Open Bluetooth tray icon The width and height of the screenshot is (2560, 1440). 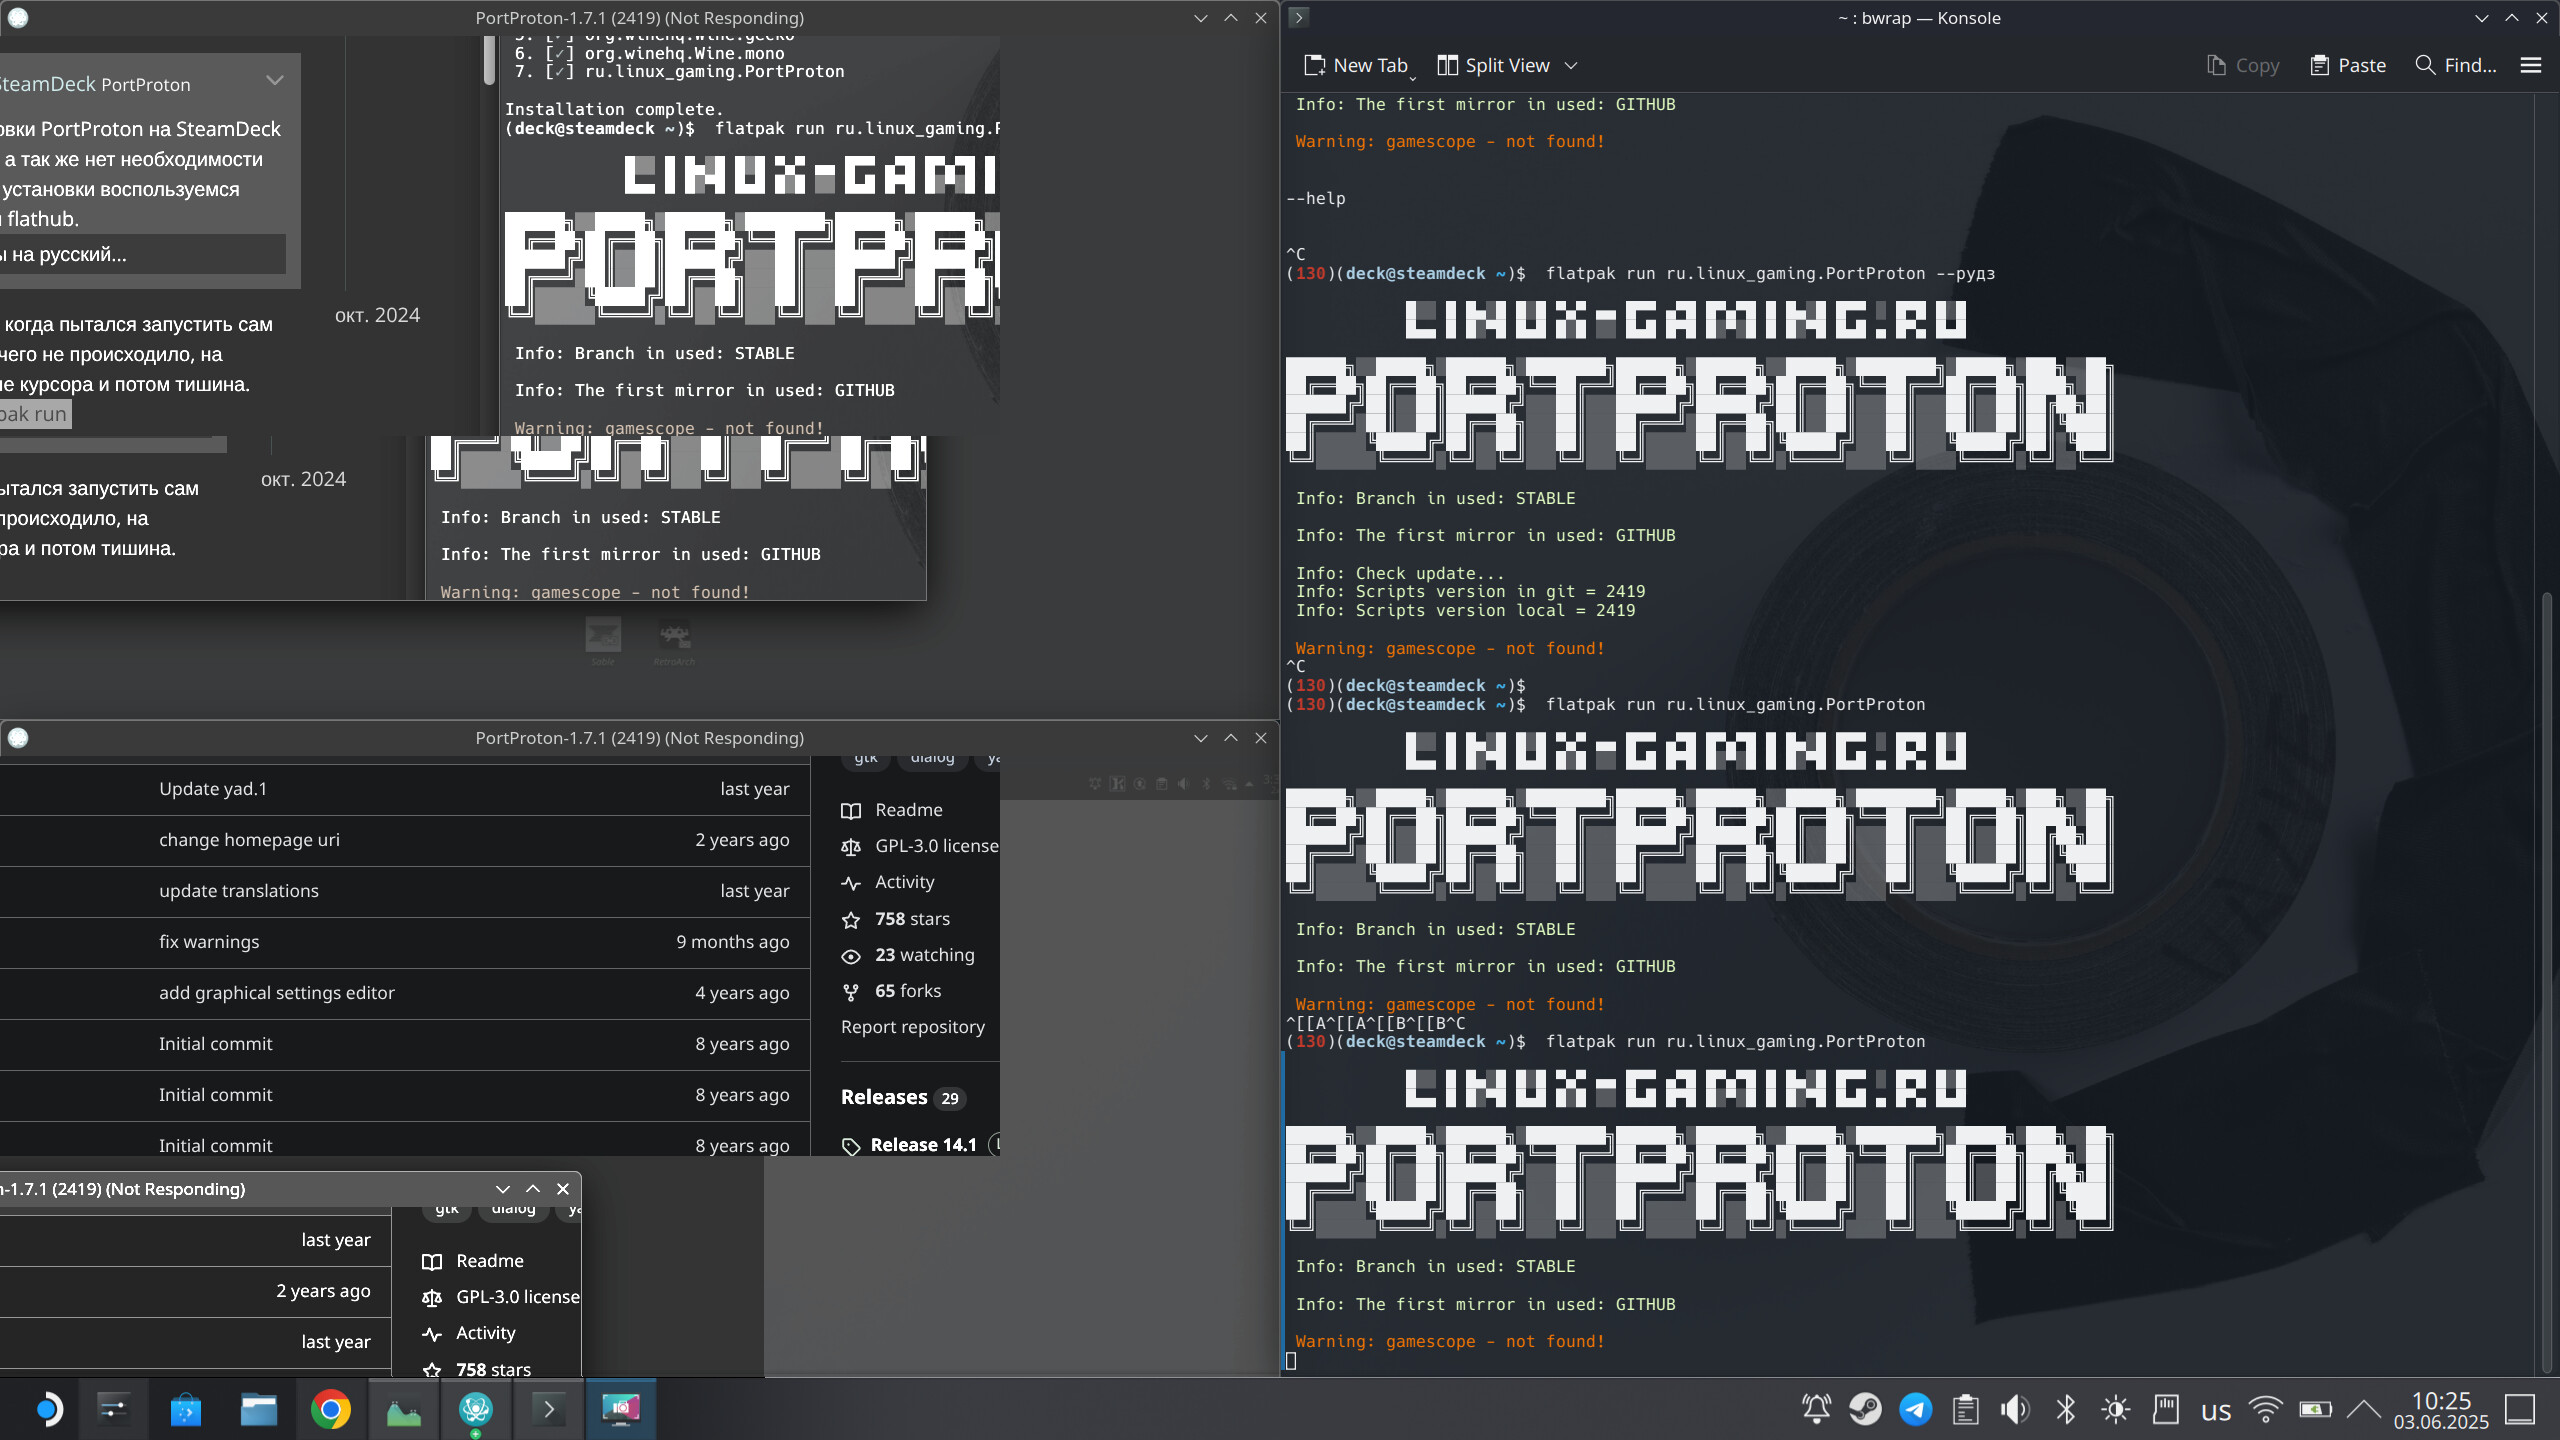[2065, 1410]
